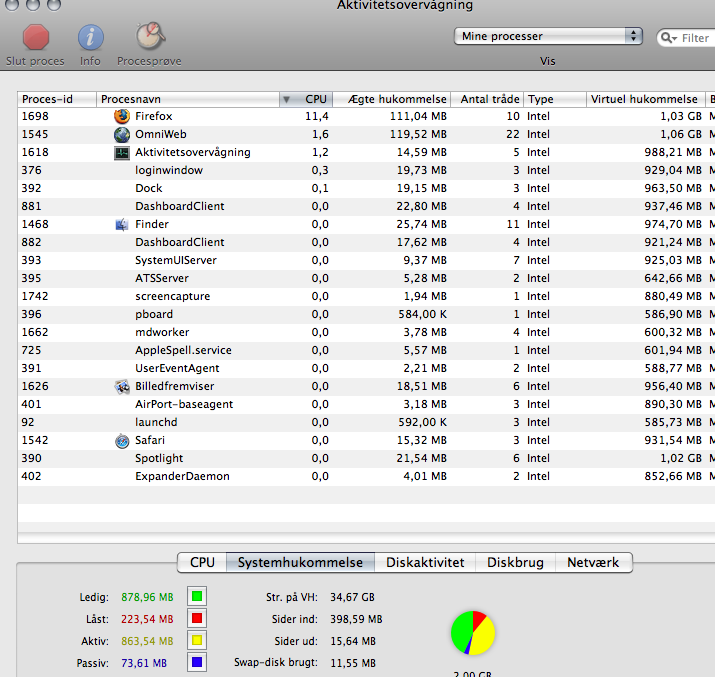
Task: Select the UserEventAgent process
Action: tap(367, 369)
